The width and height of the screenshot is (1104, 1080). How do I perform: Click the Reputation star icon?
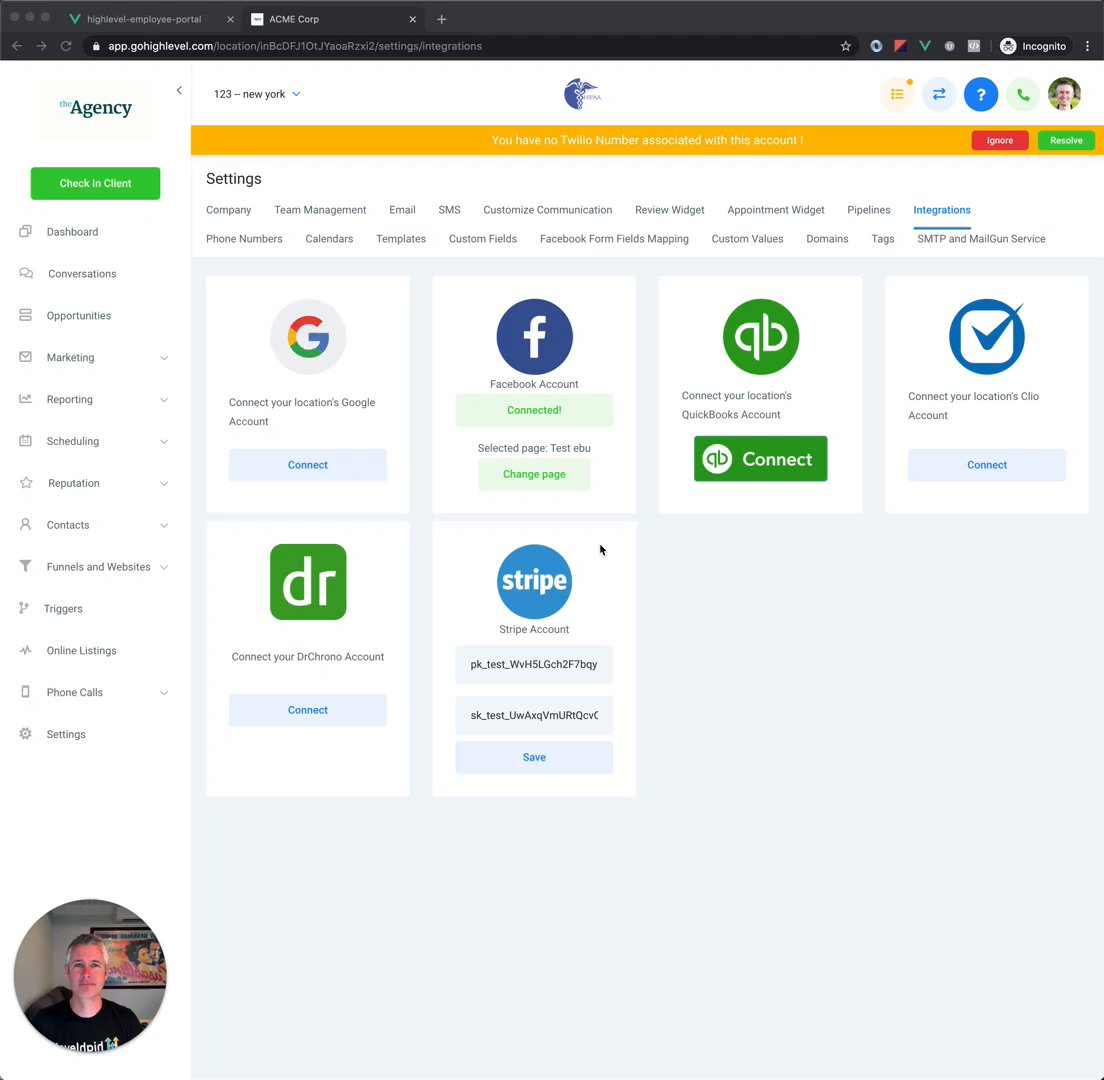(x=26, y=483)
